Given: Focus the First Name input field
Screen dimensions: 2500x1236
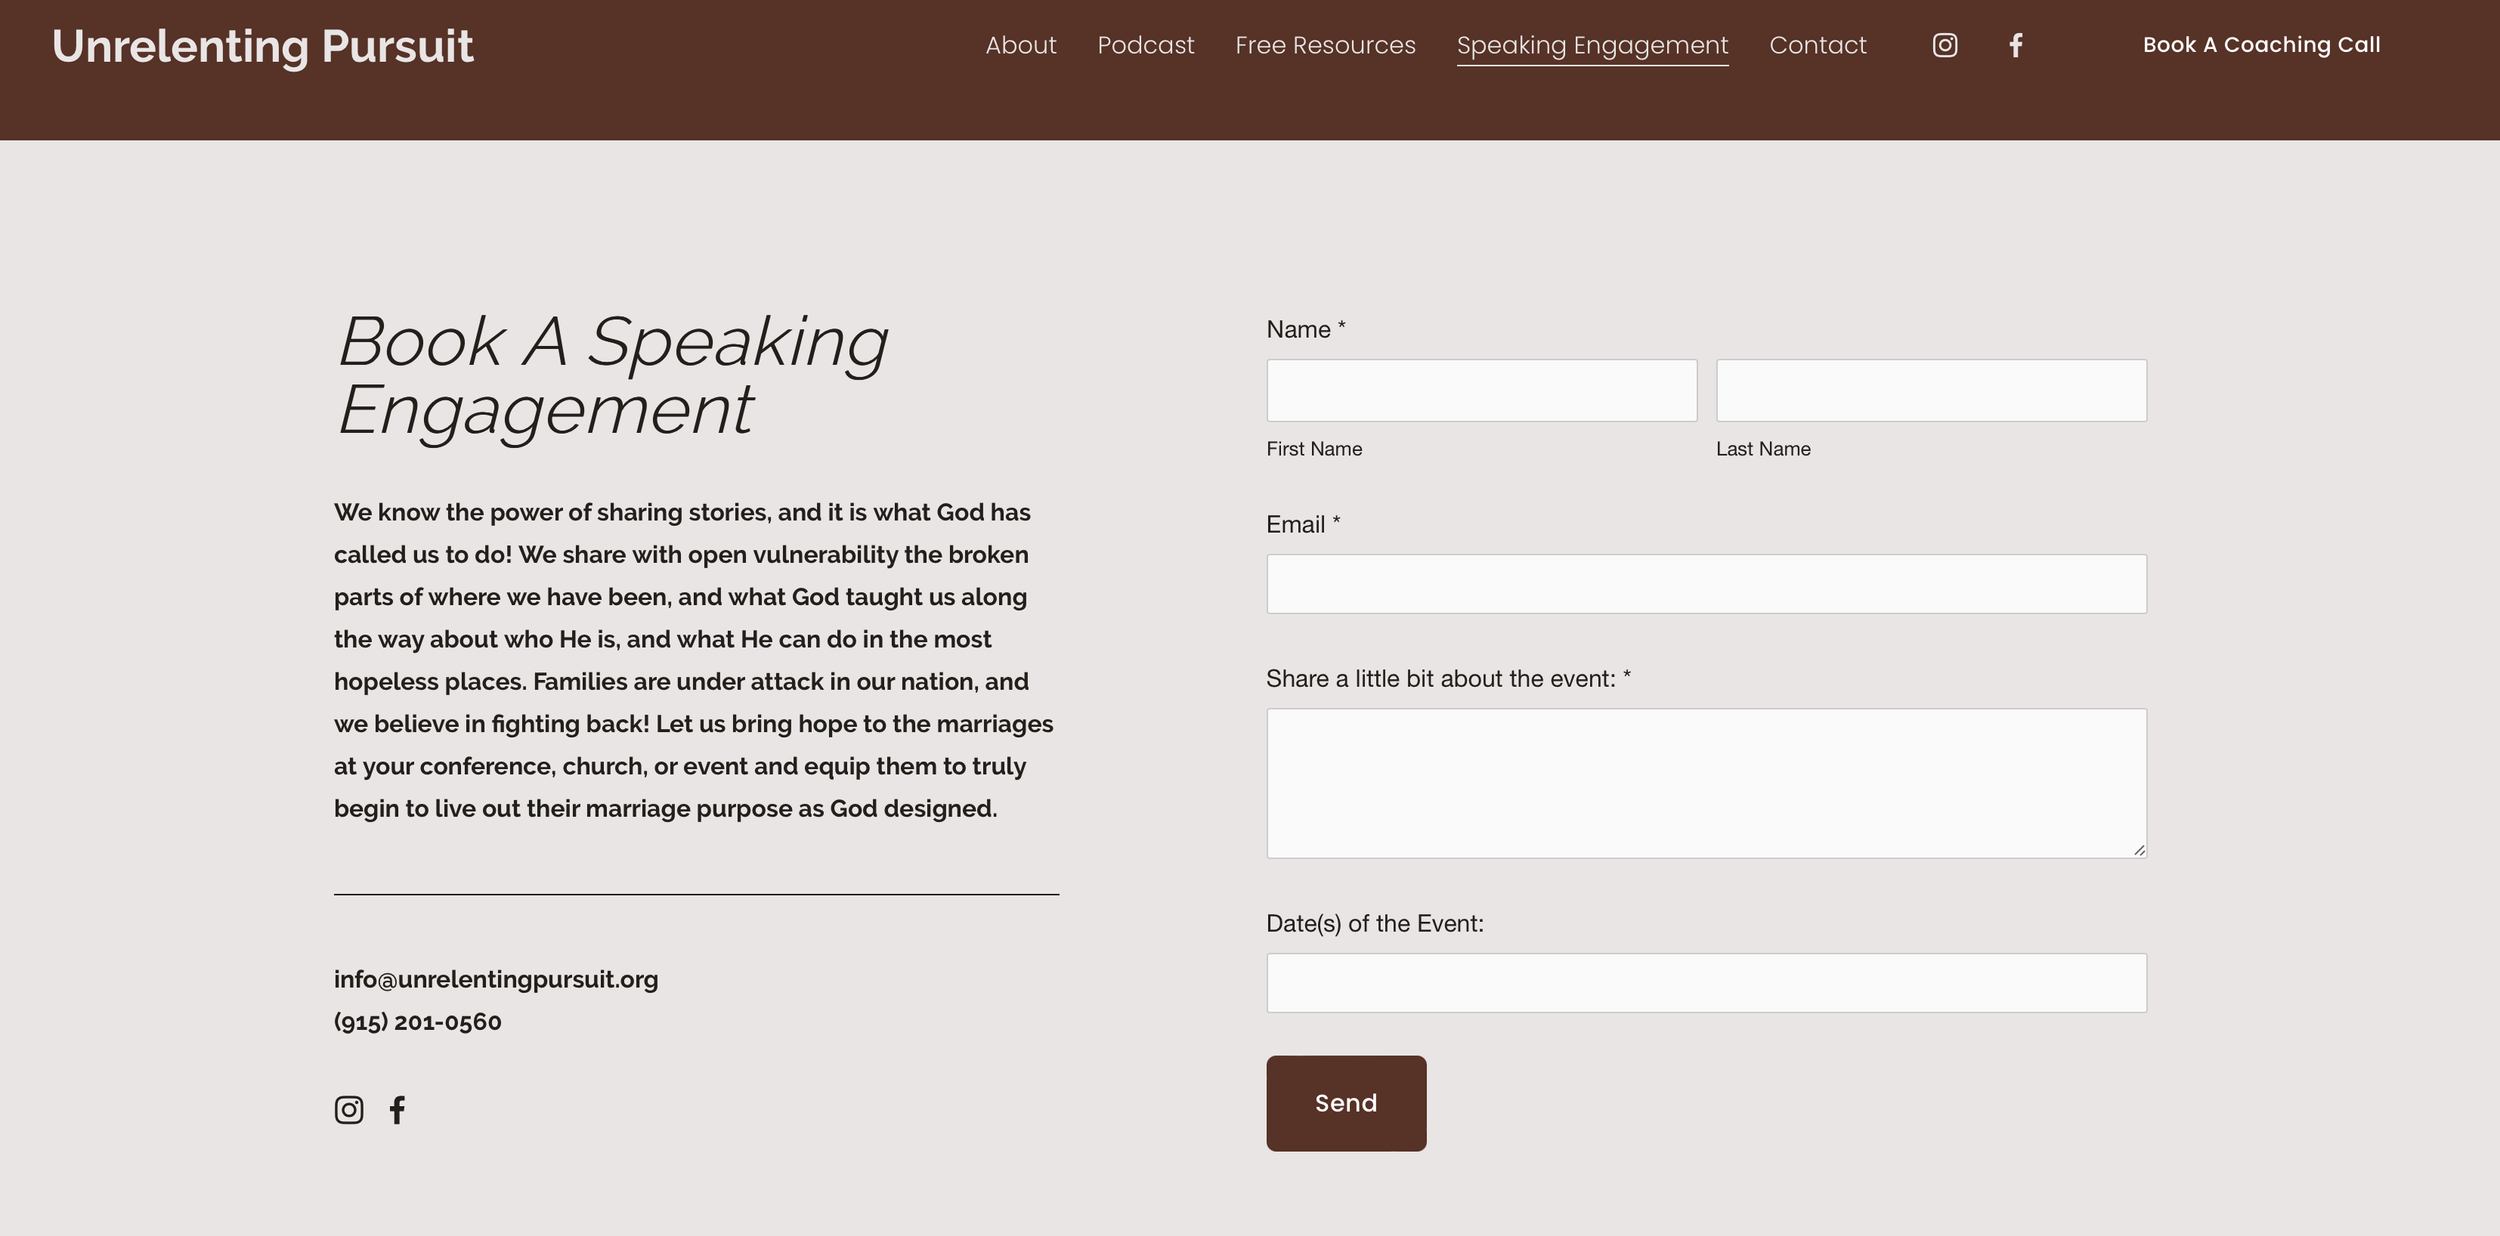Looking at the screenshot, I should tap(1481, 391).
